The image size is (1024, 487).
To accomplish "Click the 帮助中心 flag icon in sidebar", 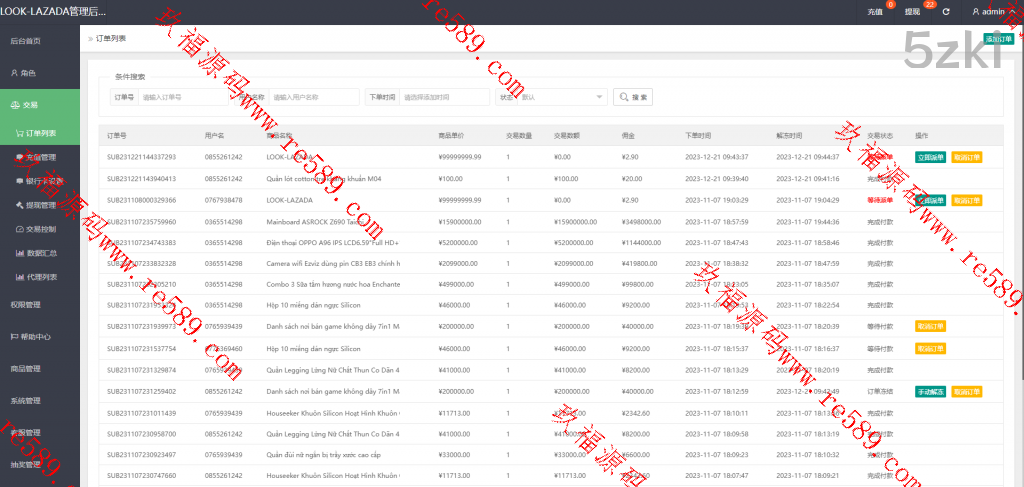I will pos(14,336).
